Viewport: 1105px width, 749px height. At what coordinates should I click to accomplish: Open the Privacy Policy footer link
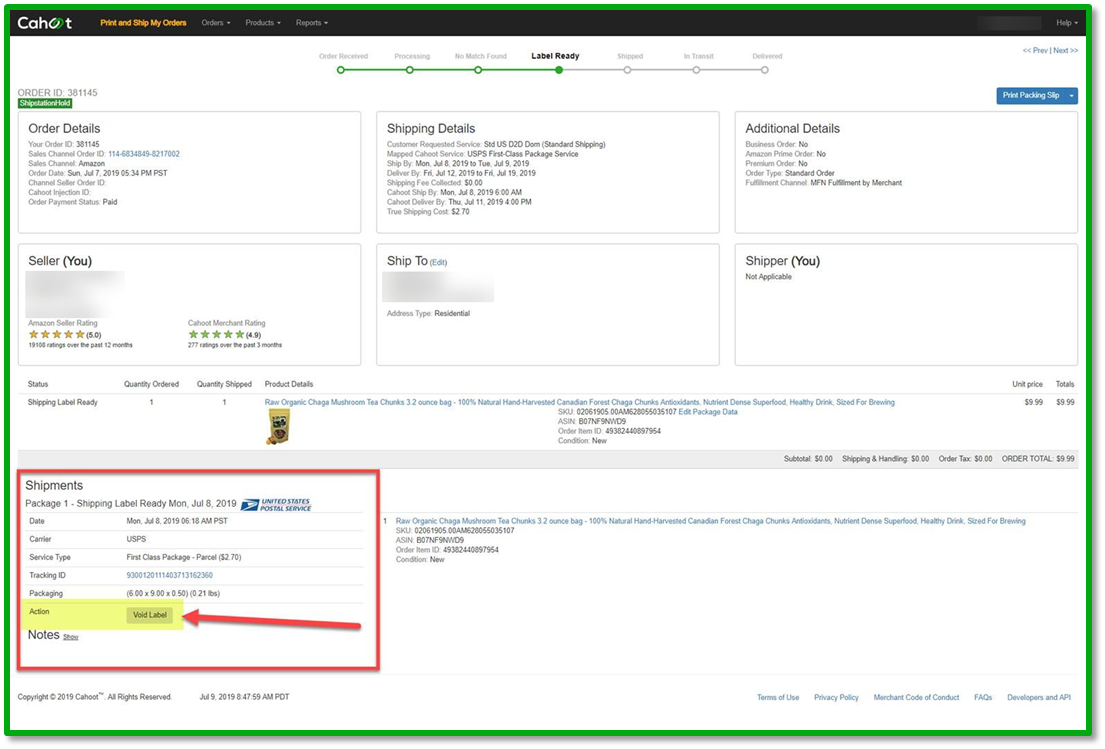pos(837,698)
